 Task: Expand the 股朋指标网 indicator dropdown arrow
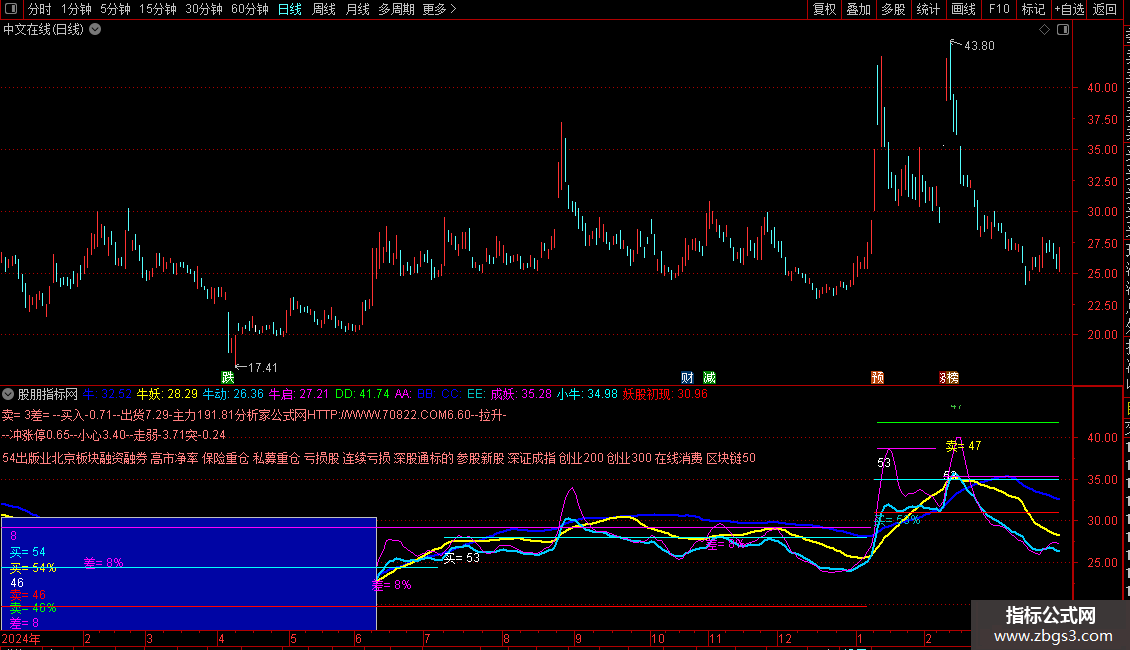coord(9,394)
